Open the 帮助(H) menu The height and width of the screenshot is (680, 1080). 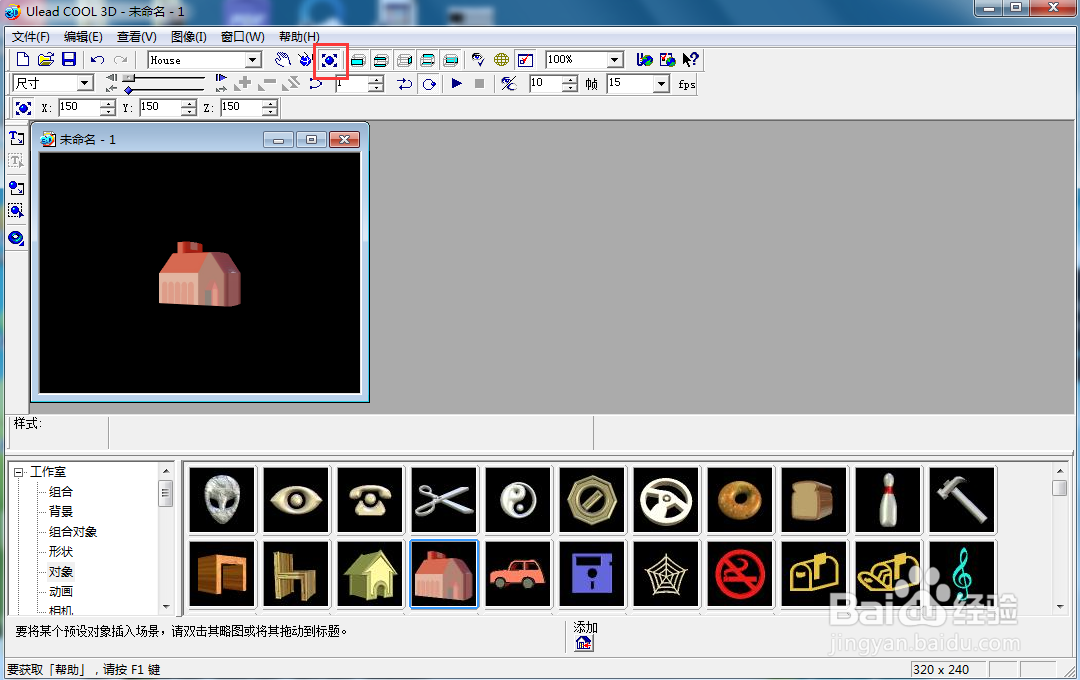pyautogui.click(x=299, y=37)
